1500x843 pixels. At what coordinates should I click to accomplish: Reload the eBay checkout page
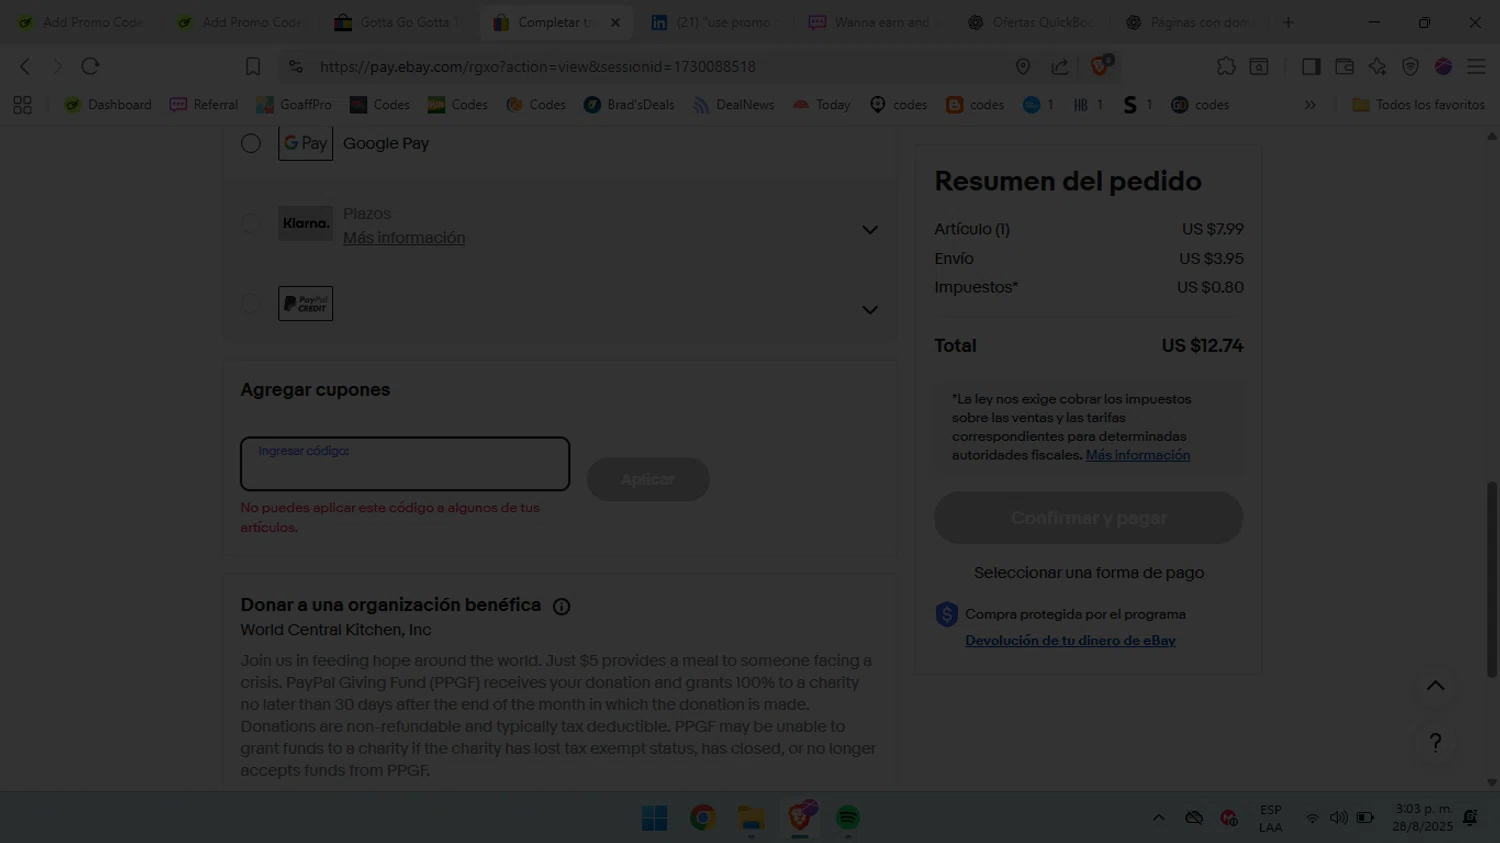[90, 66]
